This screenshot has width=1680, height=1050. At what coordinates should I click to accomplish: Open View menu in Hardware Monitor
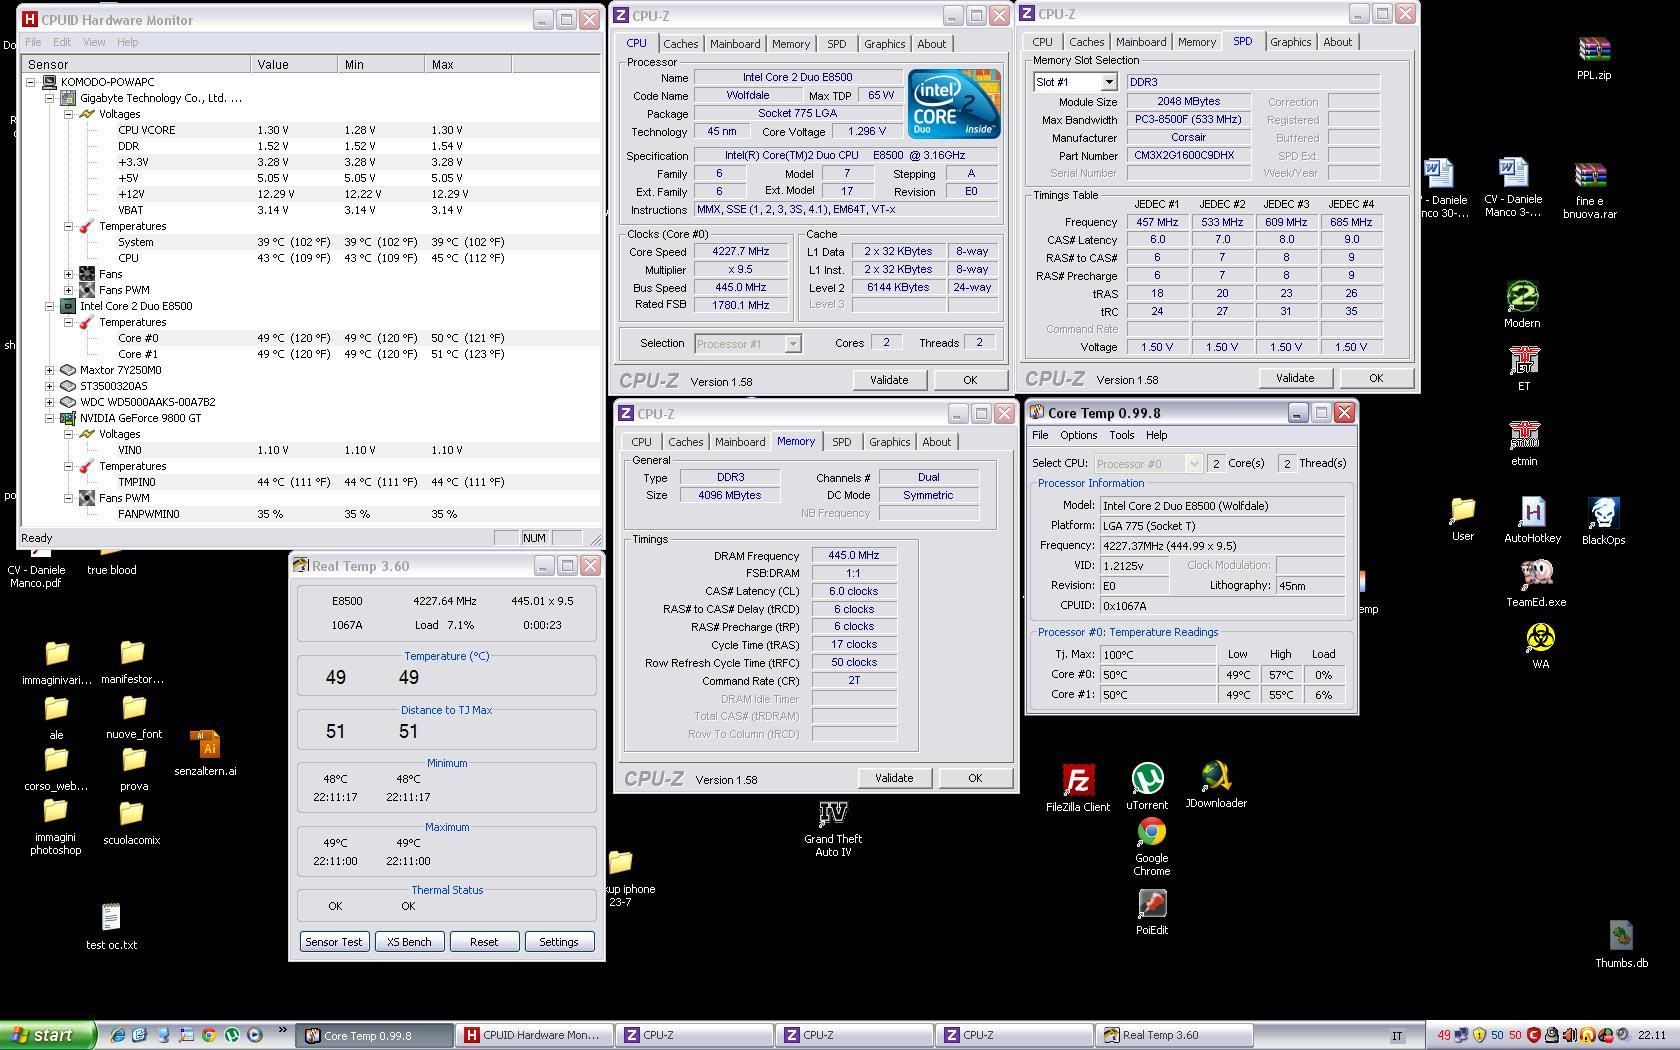click(94, 42)
